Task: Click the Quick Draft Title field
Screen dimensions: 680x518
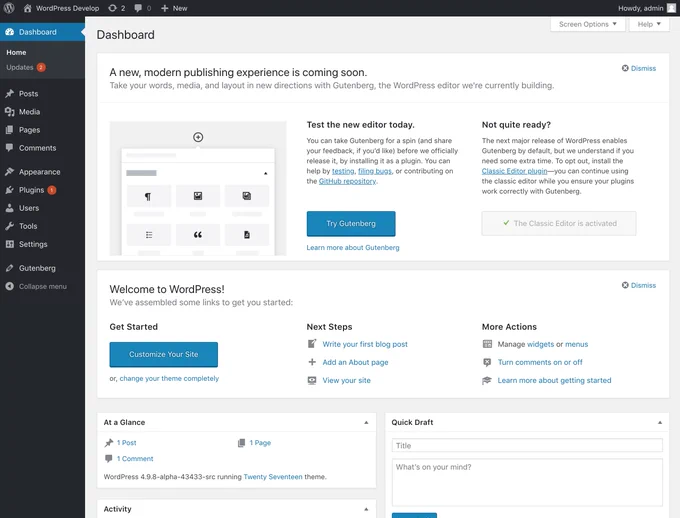Action: 527,445
